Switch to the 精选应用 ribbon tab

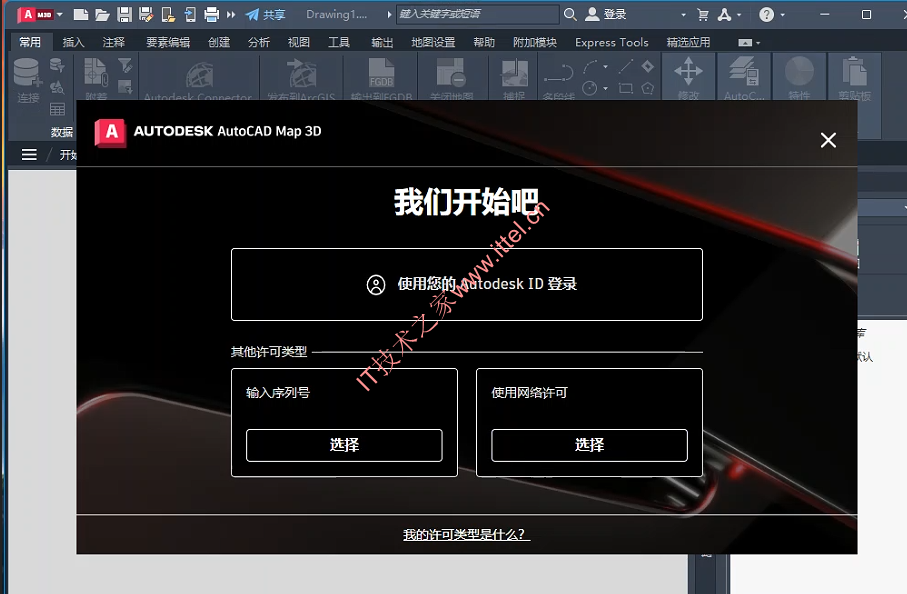click(x=688, y=42)
